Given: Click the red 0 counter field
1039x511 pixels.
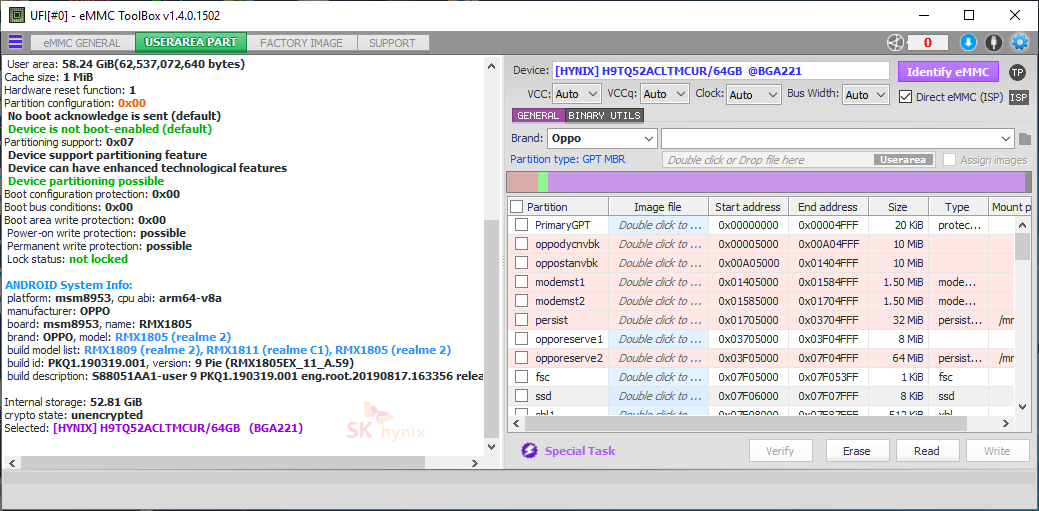Looking at the screenshot, I should (x=927, y=42).
